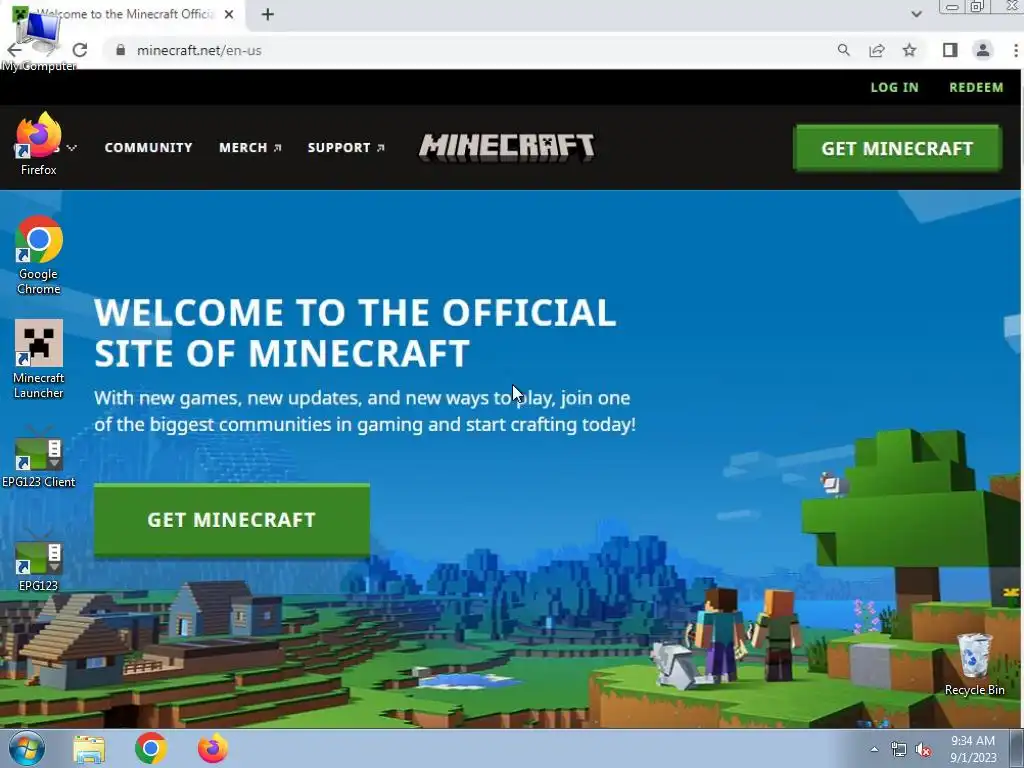Bookmark this tab with the star icon
The height and width of the screenshot is (768, 1024).
coord(909,50)
